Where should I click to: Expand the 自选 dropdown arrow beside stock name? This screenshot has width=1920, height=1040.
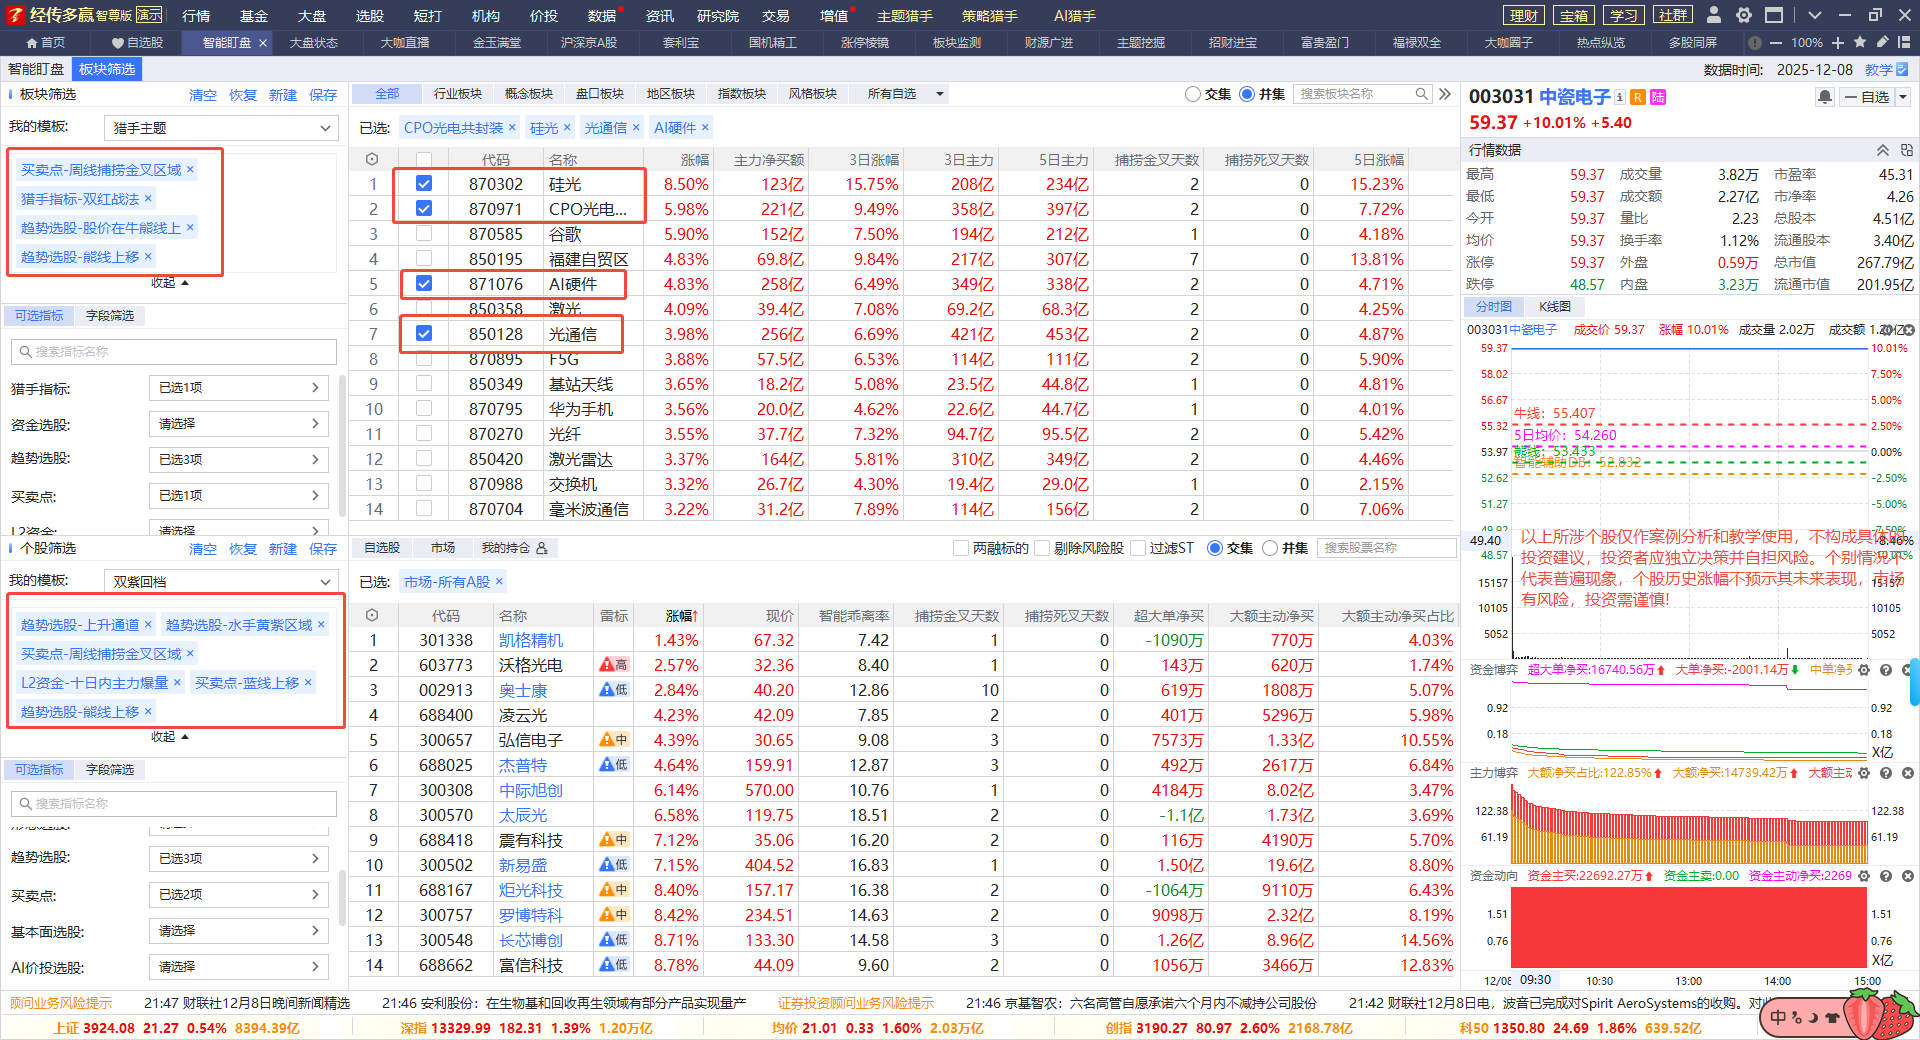(x=1903, y=97)
